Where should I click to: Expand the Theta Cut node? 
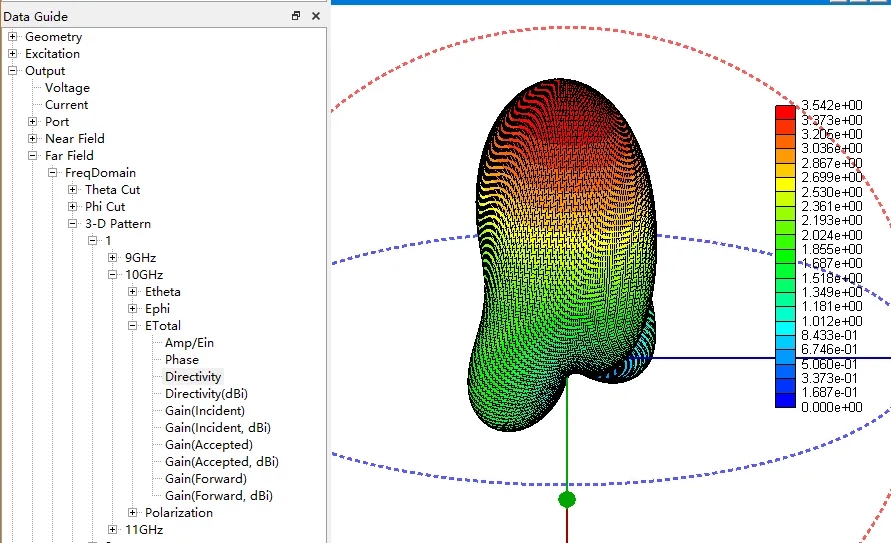(x=72, y=190)
